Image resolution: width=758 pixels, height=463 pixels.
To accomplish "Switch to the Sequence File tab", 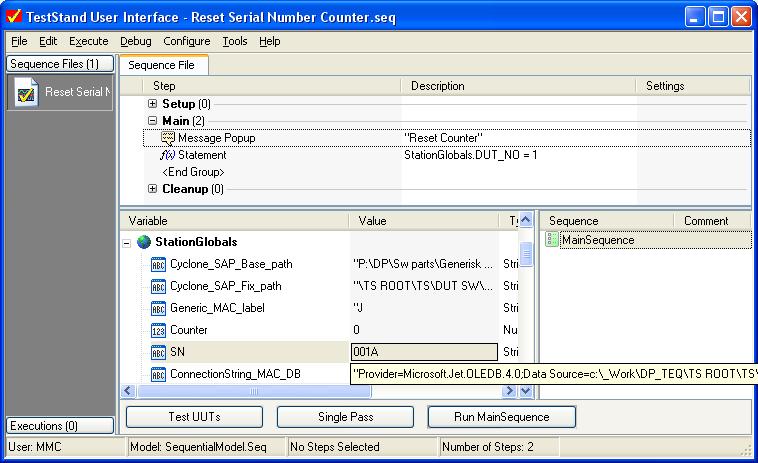I will 163,65.
